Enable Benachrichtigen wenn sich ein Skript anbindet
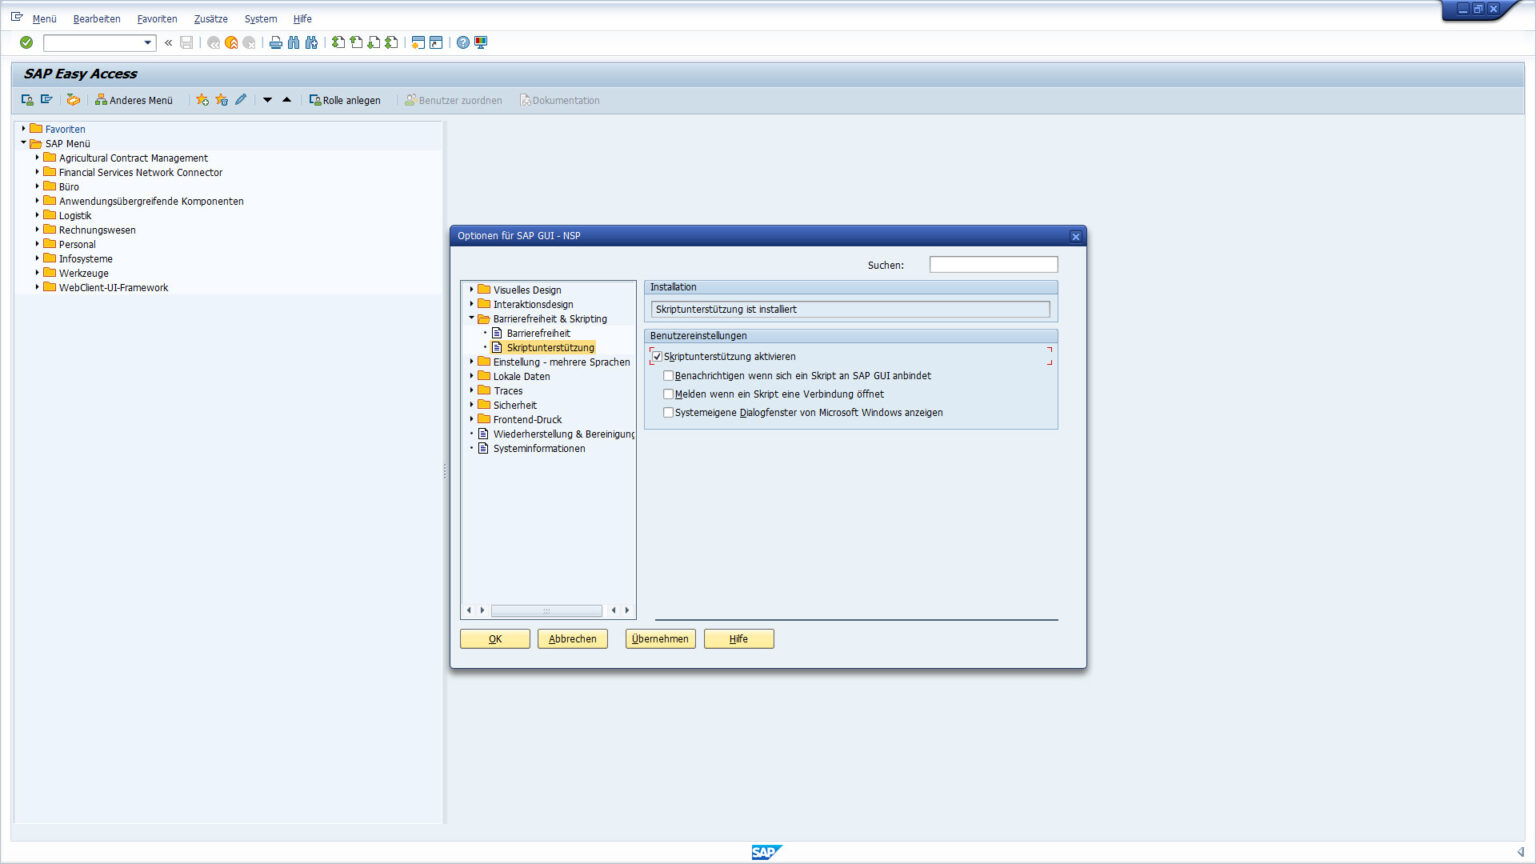Image resolution: width=1536 pixels, height=864 pixels. coord(668,375)
